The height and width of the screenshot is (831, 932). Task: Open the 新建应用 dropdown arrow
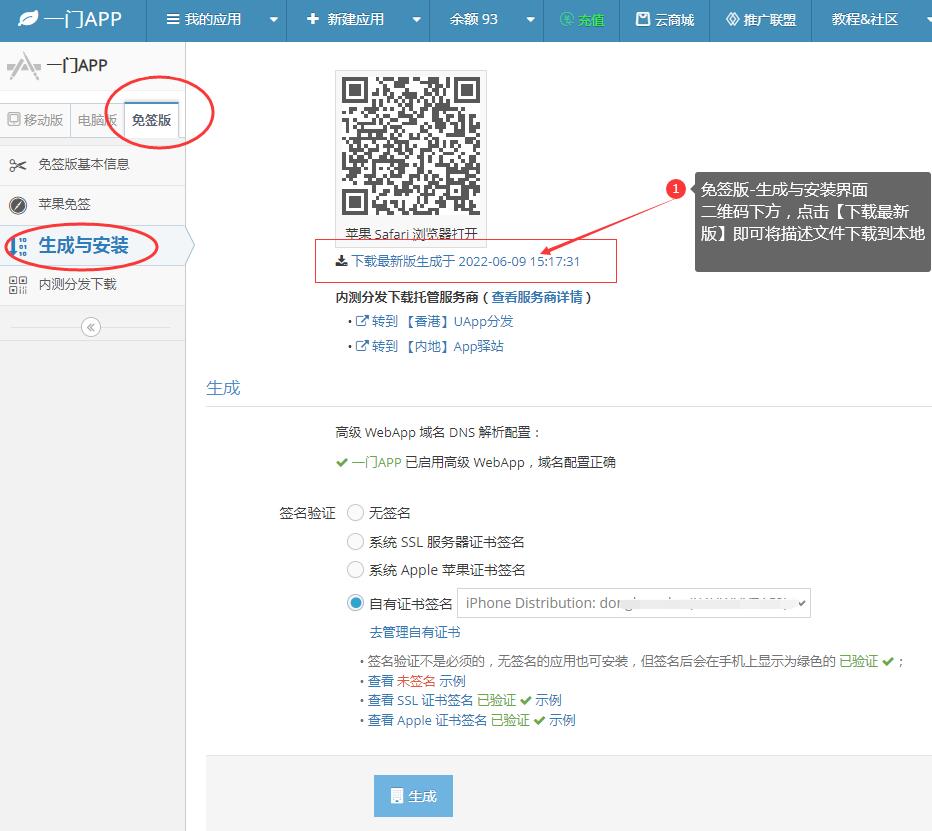[417, 20]
